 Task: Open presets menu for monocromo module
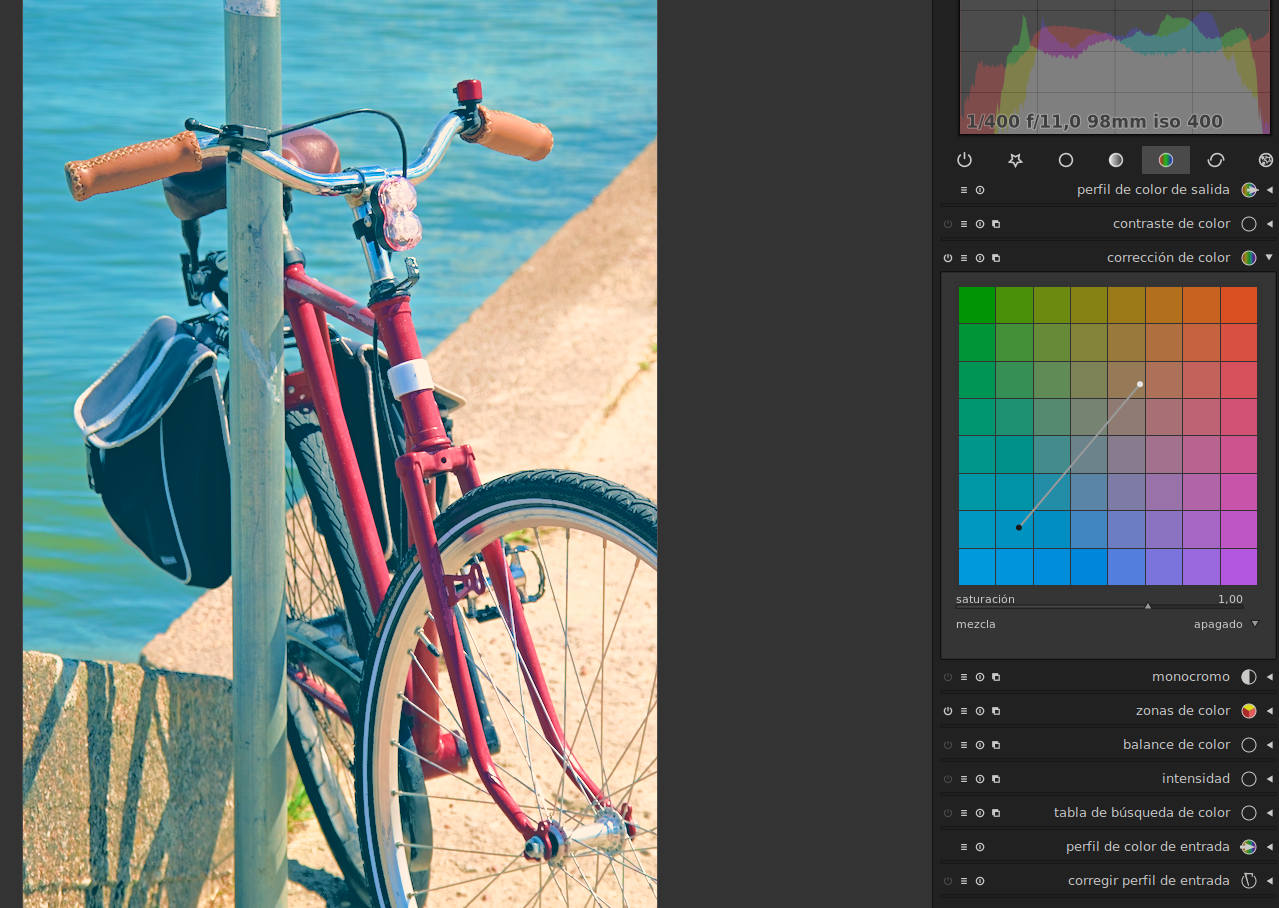[964, 677]
